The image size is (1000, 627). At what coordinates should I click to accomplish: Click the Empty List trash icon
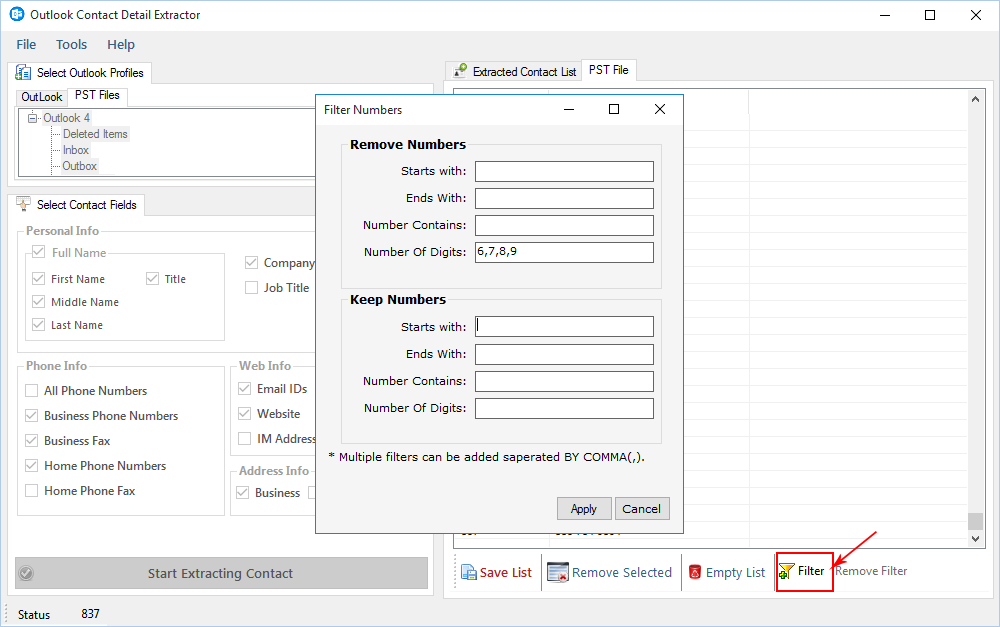point(695,572)
